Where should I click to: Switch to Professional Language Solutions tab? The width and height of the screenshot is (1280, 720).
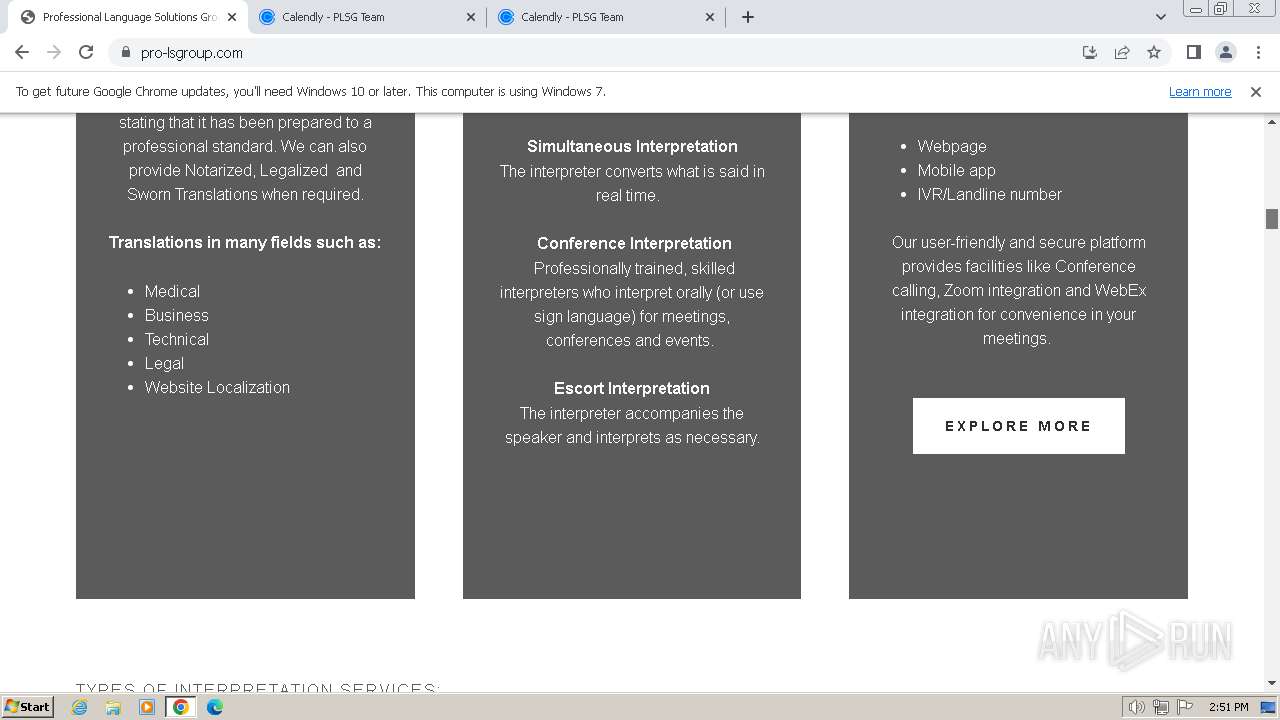point(130,17)
